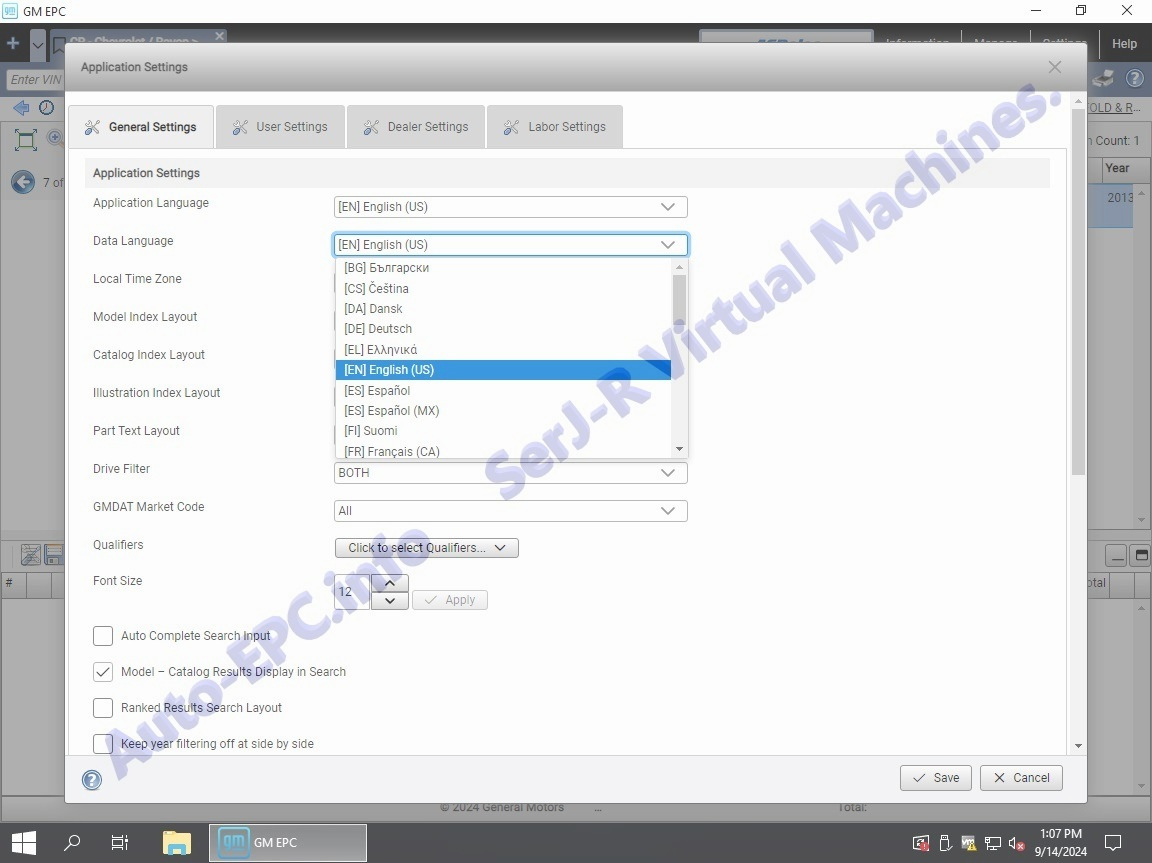Uncheck Model – Catalog Results Display in Search
Image resolution: width=1152 pixels, height=863 pixels.
pyautogui.click(x=103, y=672)
